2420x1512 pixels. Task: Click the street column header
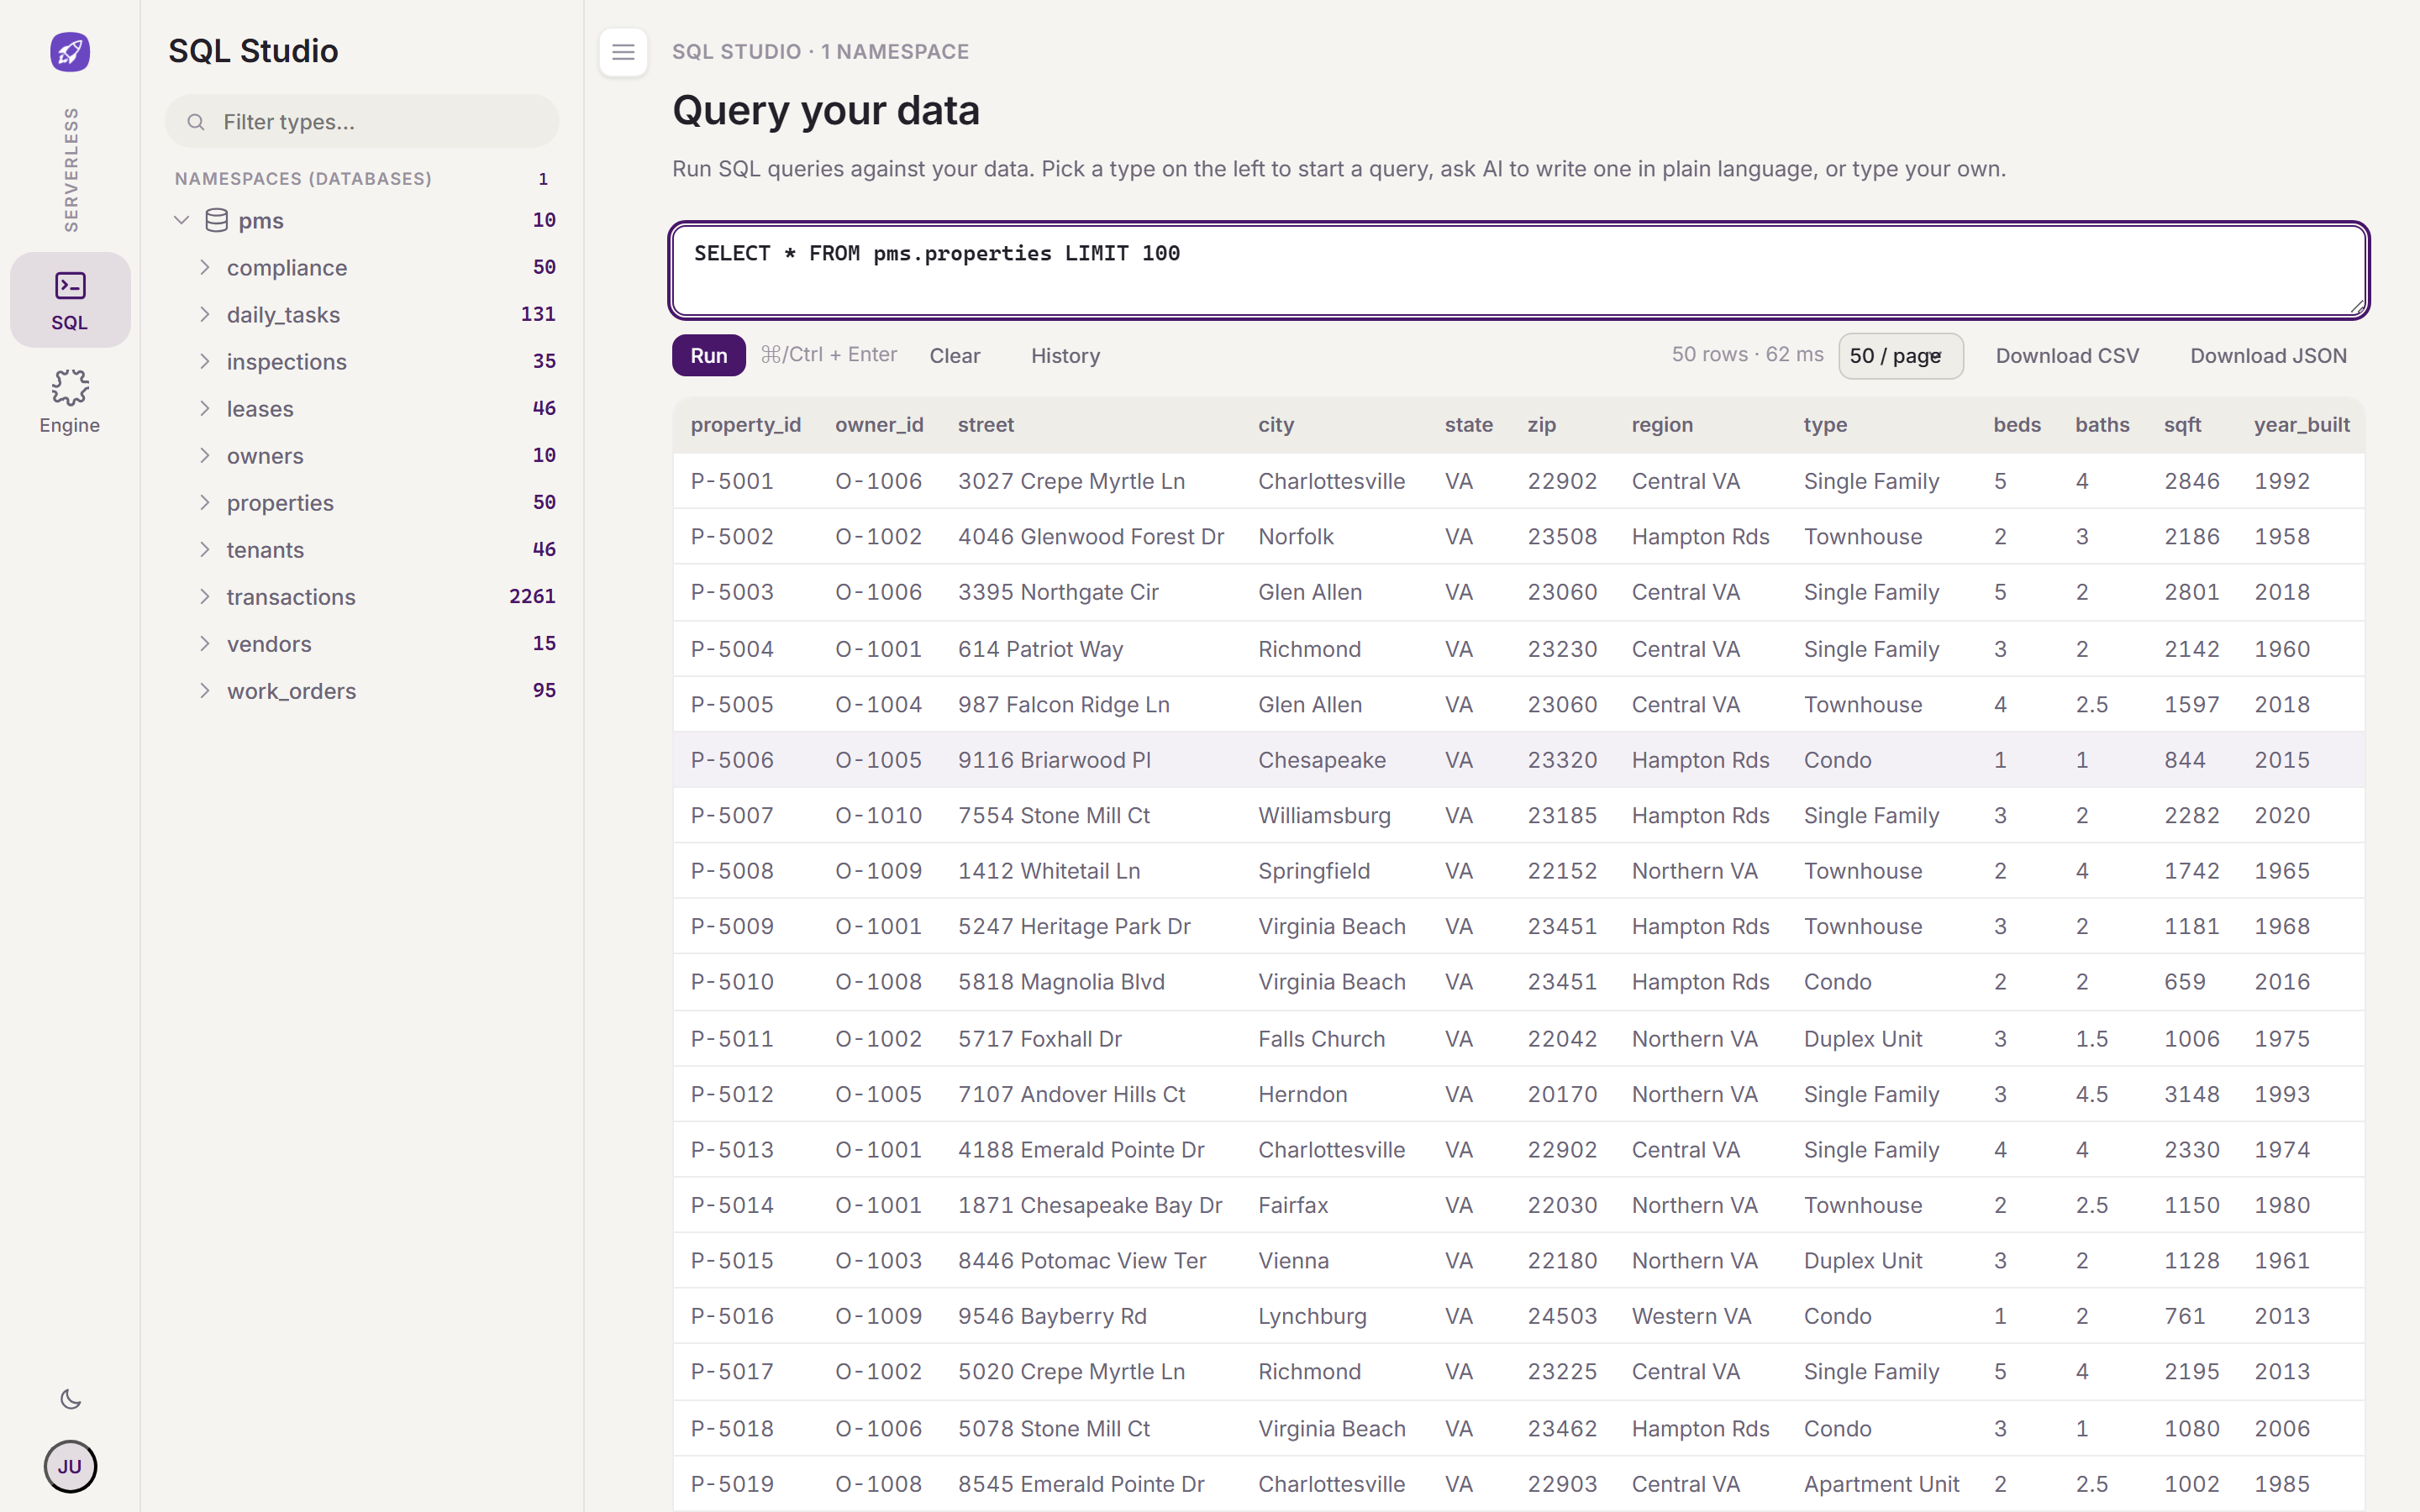click(x=986, y=424)
